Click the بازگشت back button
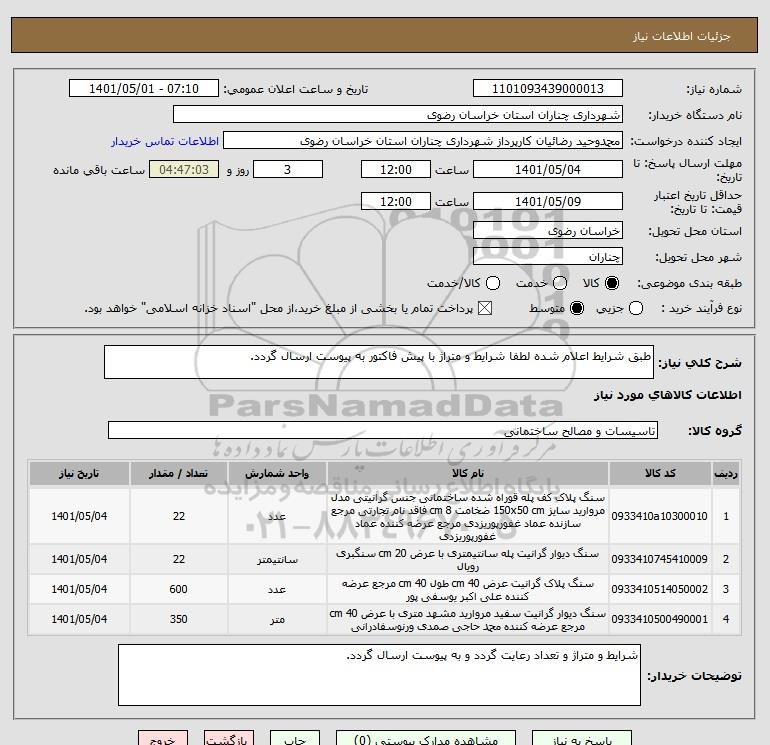This screenshot has width=770, height=745. 229,738
